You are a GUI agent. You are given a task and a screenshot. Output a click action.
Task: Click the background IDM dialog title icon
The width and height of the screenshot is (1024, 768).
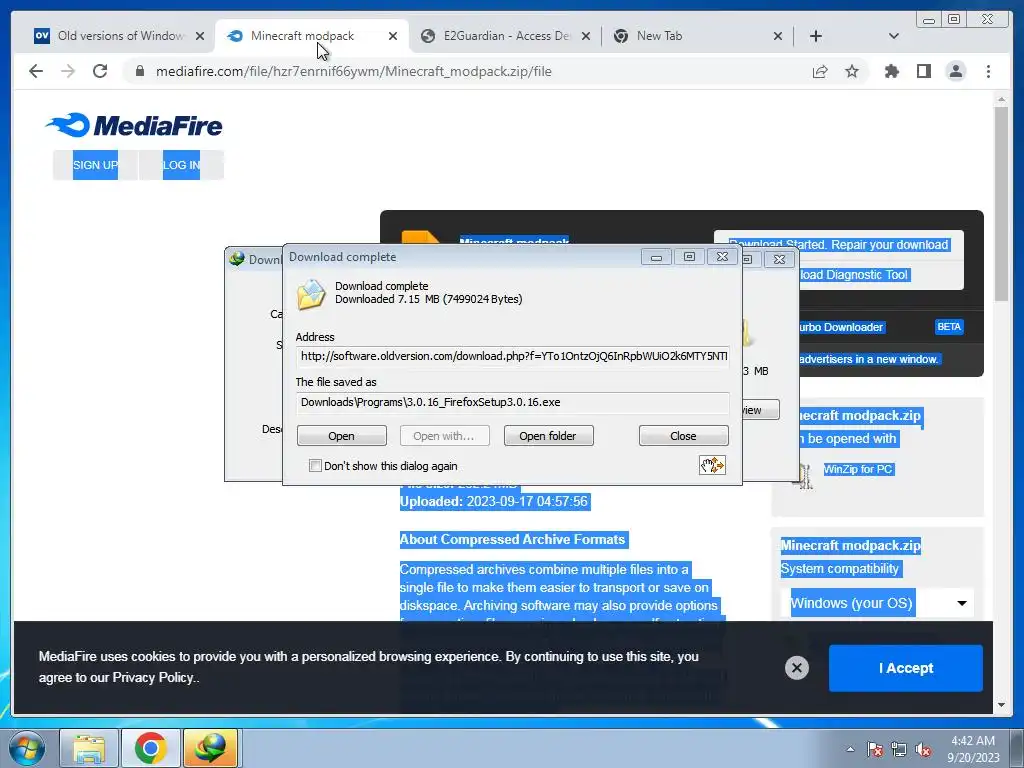coord(237,259)
